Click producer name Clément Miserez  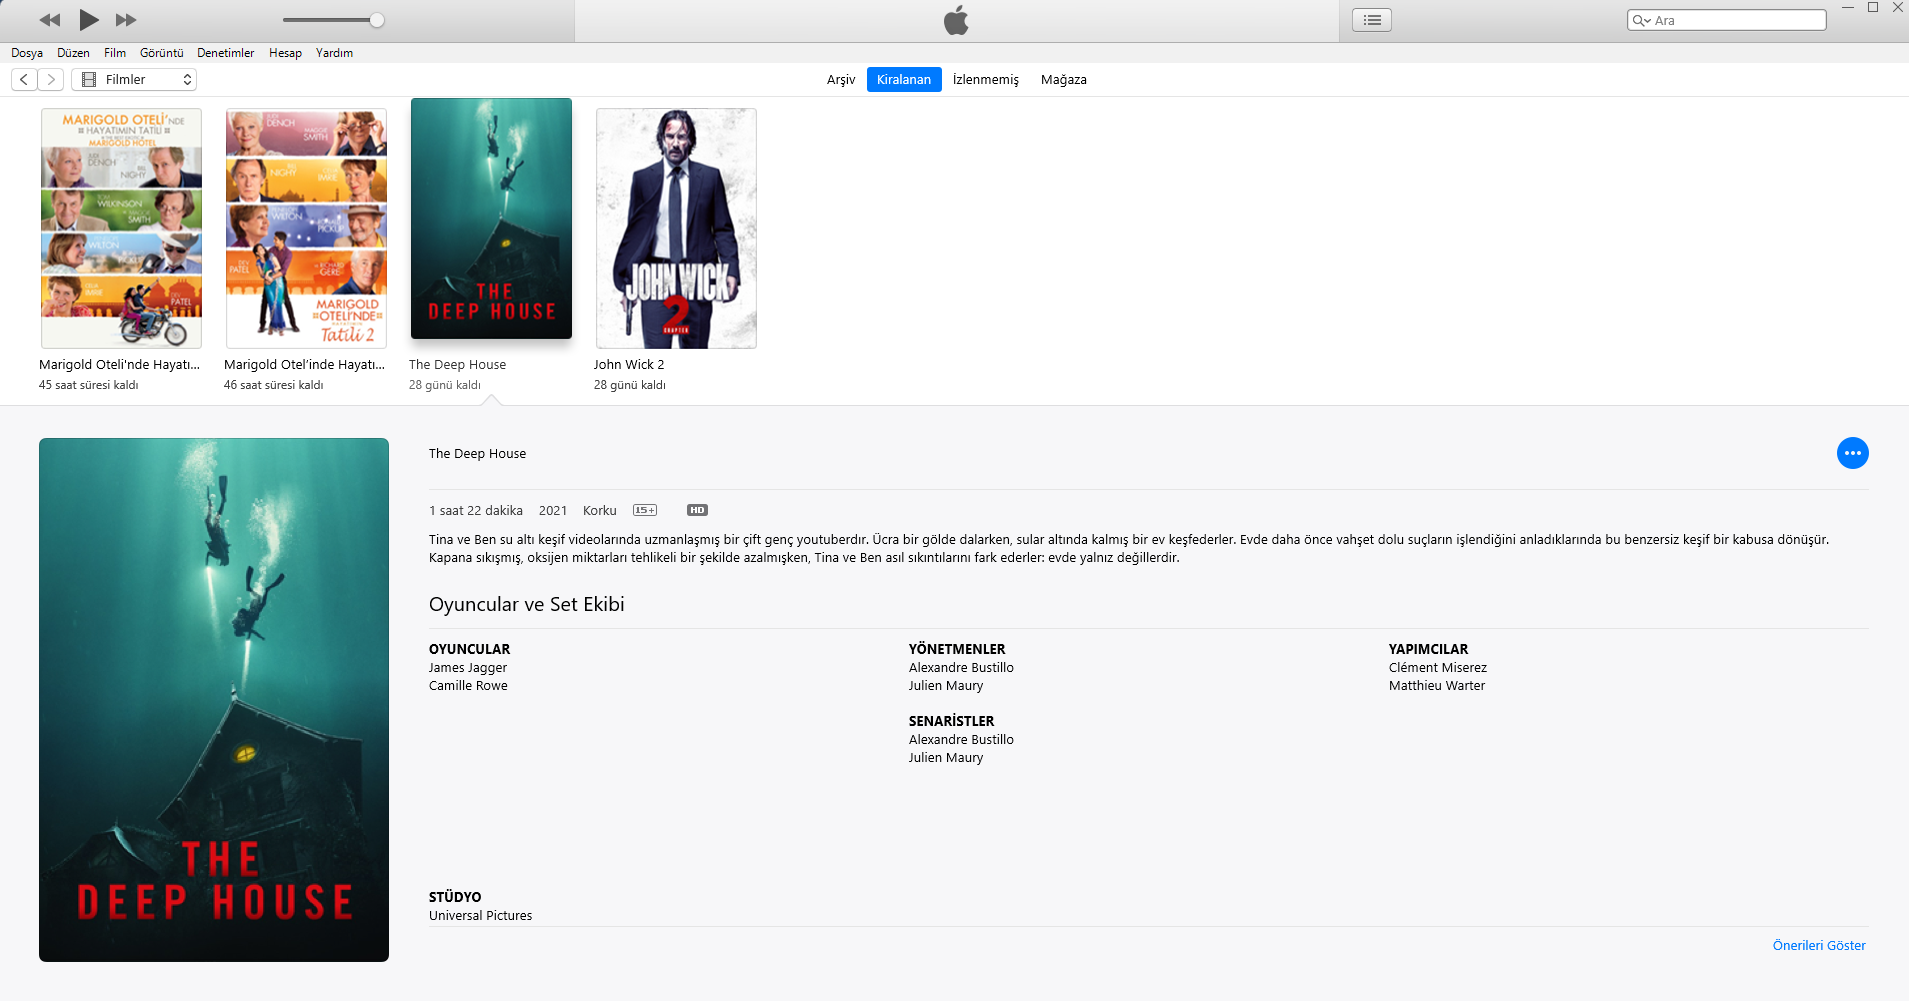click(x=1438, y=668)
